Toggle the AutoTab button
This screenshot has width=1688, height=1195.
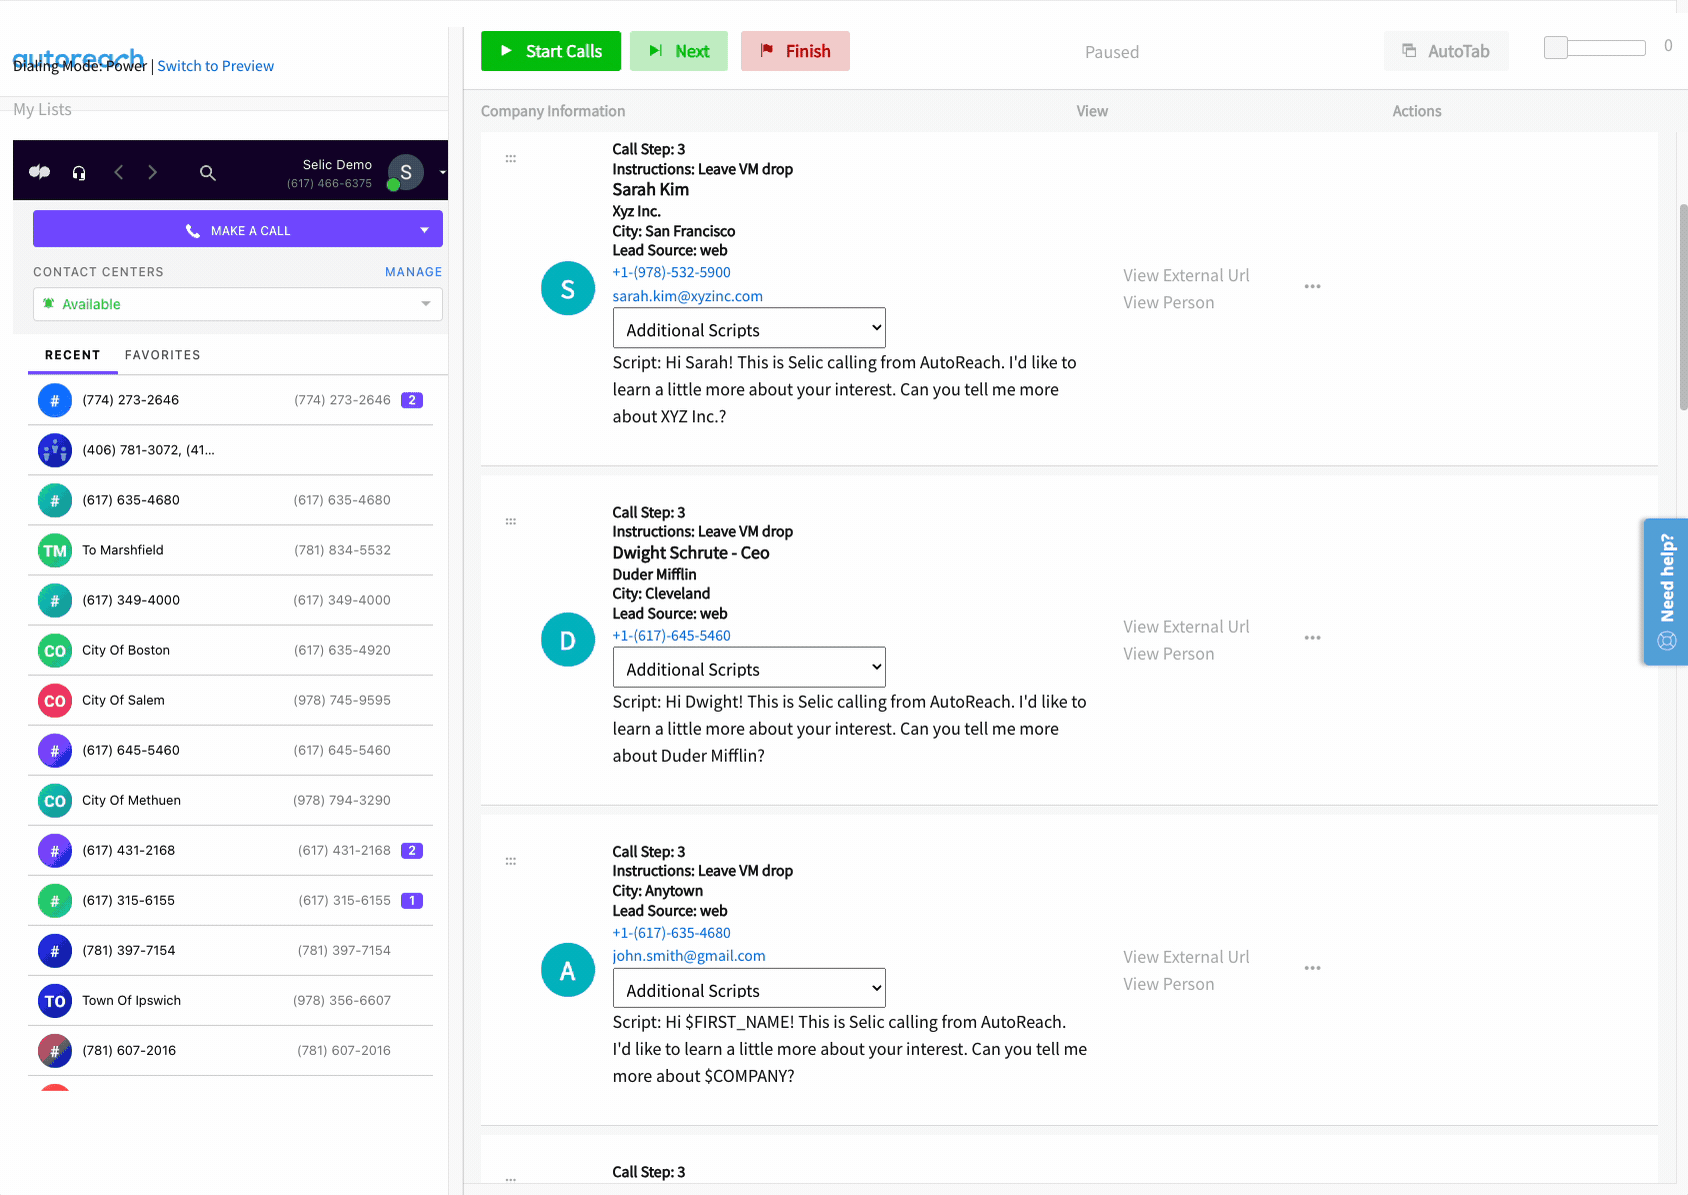tap(1446, 51)
